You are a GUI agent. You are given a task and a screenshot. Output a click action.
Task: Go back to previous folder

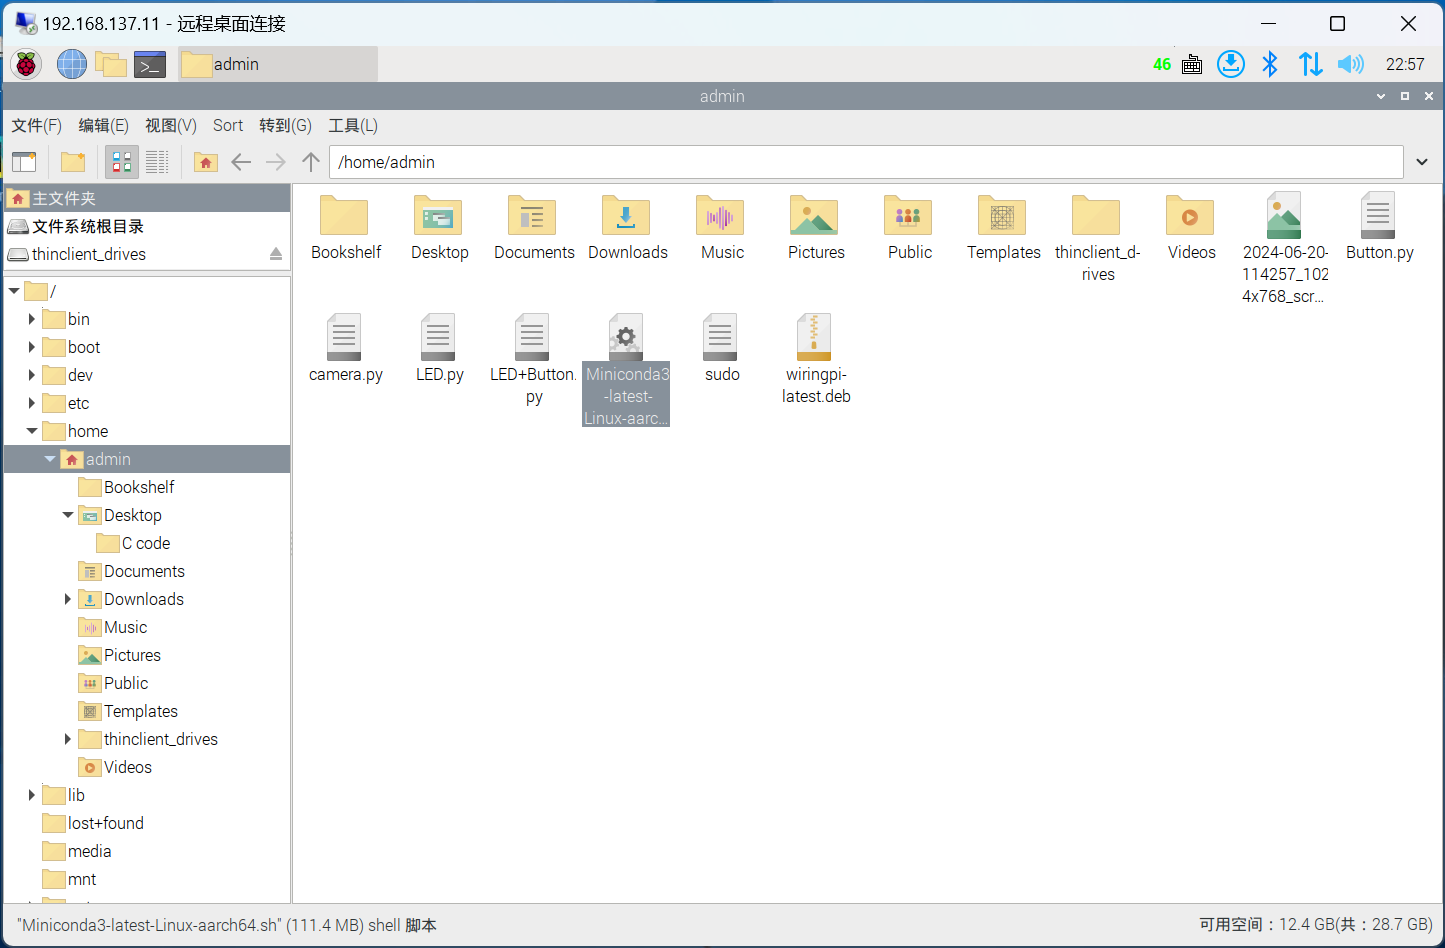click(x=241, y=162)
